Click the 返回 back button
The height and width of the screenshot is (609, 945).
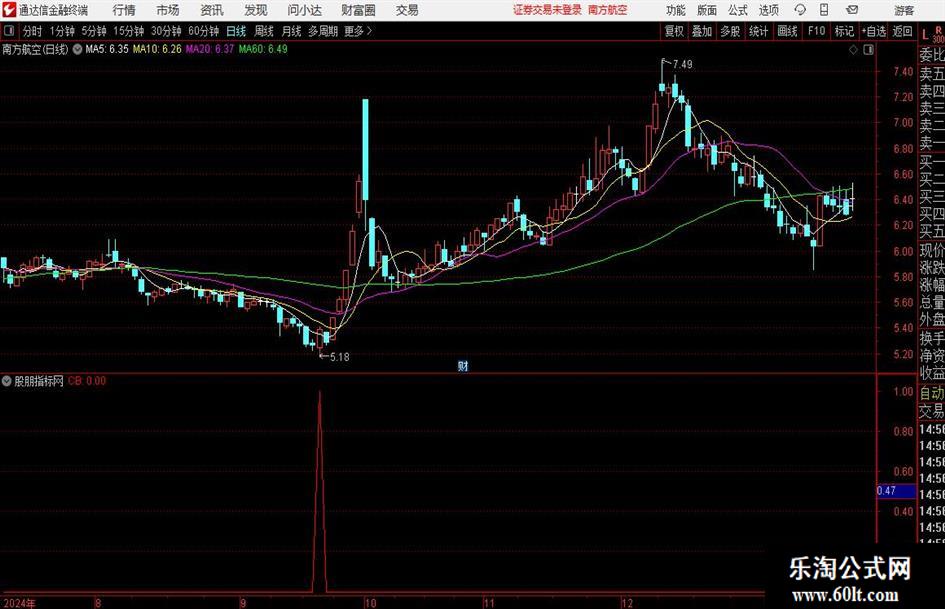pyautogui.click(x=902, y=31)
